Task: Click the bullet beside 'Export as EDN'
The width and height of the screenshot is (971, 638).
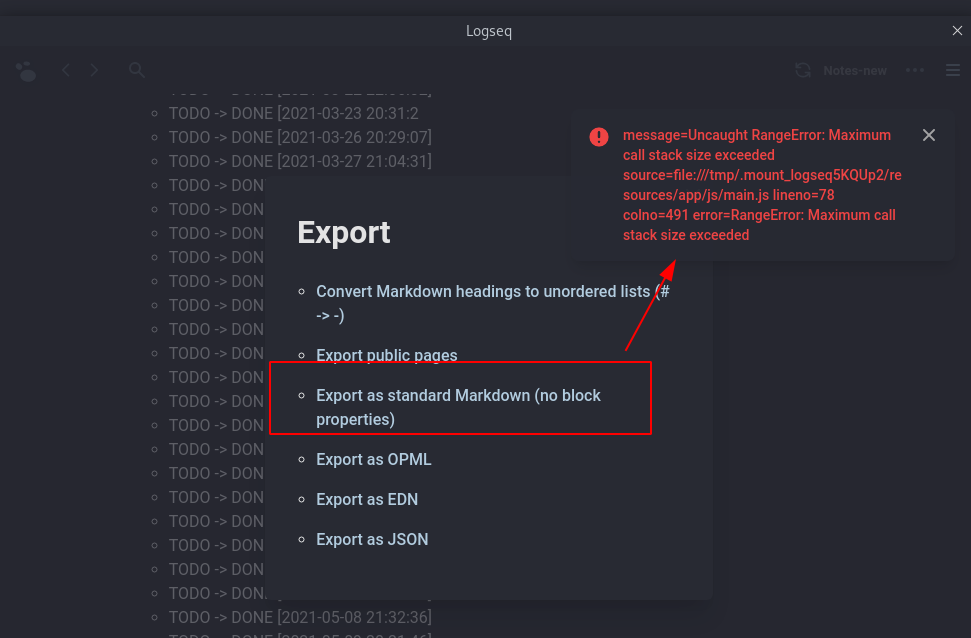Action: 300,500
